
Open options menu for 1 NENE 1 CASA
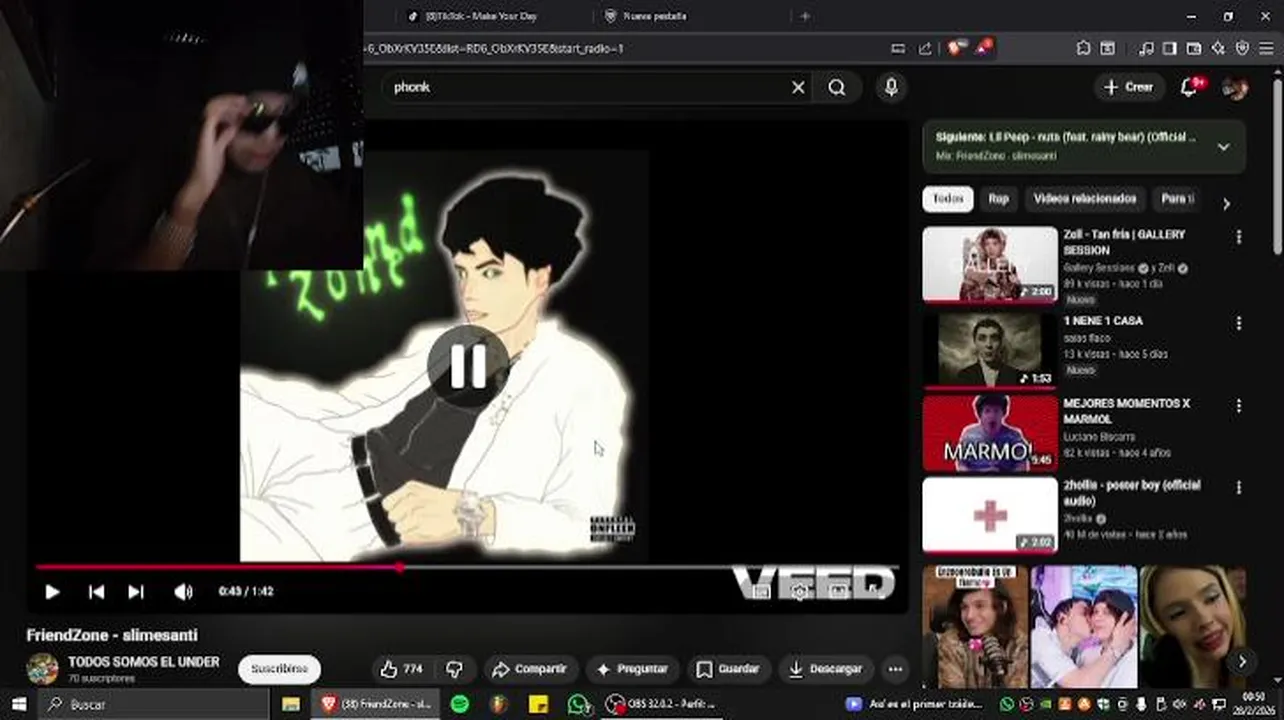(1238, 323)
